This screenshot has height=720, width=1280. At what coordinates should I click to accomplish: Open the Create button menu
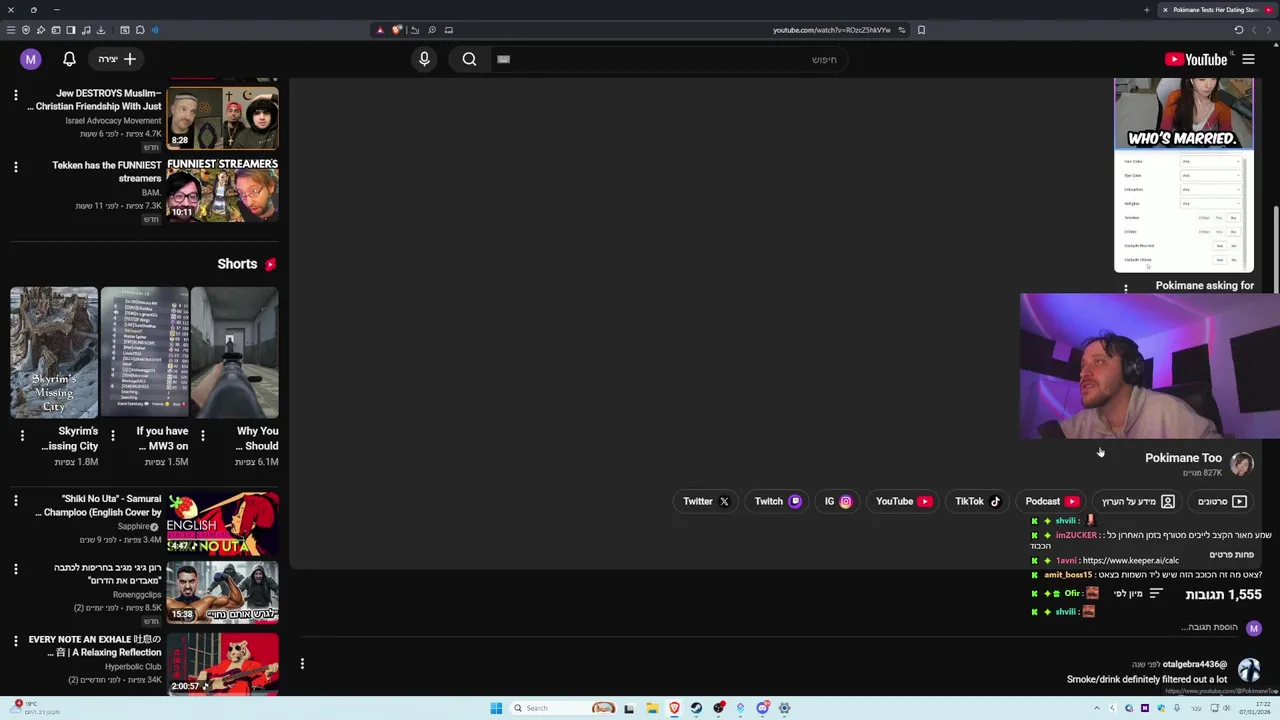pyautogui.click(x=117, y=59)
